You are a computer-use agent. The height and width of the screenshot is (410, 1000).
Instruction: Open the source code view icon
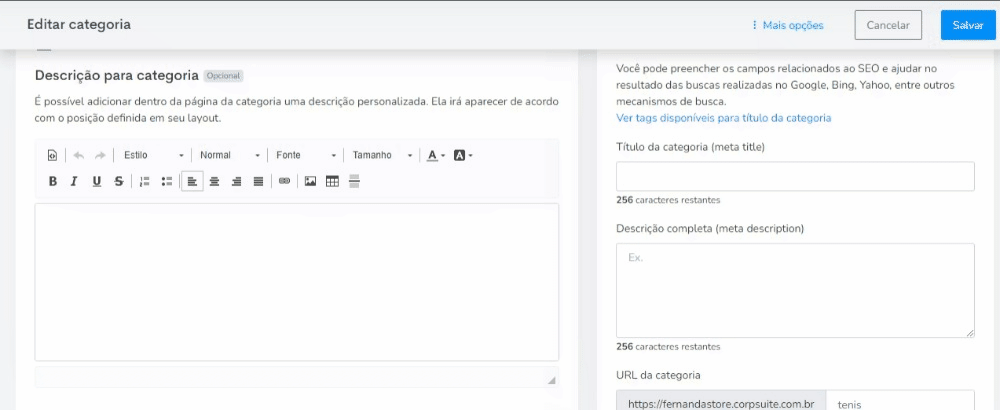coord(53,156)
